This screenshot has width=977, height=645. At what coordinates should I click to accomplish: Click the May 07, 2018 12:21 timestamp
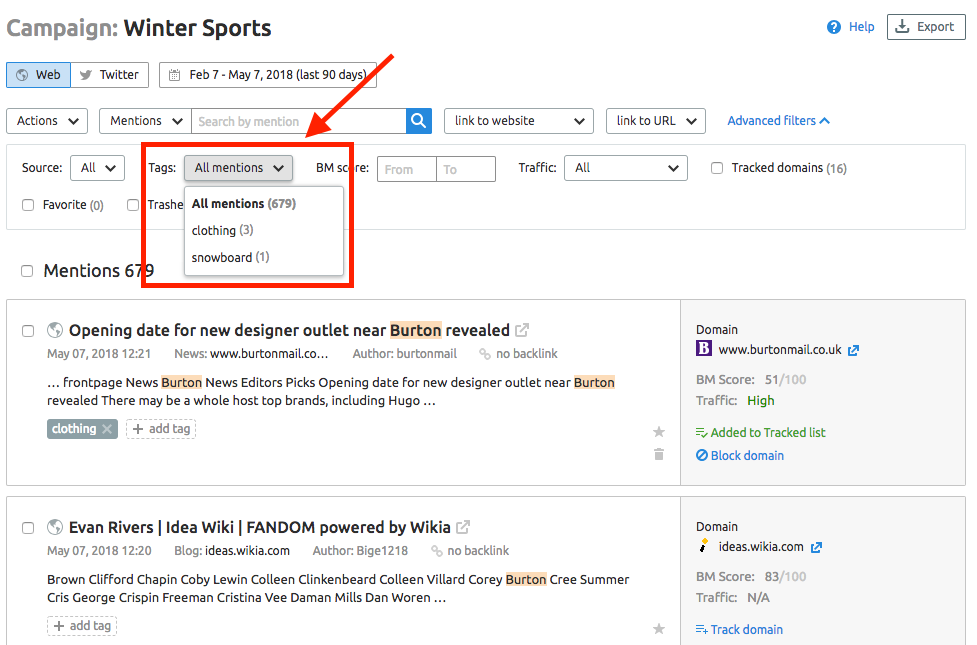point(99,354)
